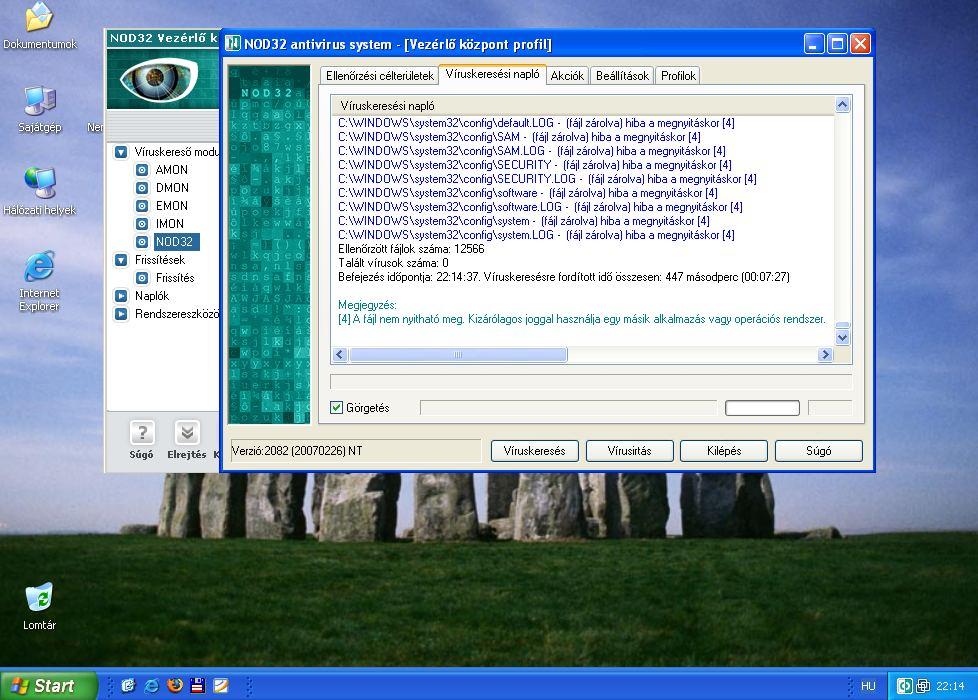978x700 pixels.
Task: Click the AMON module icon in the tree
Action: coord(142,170)
